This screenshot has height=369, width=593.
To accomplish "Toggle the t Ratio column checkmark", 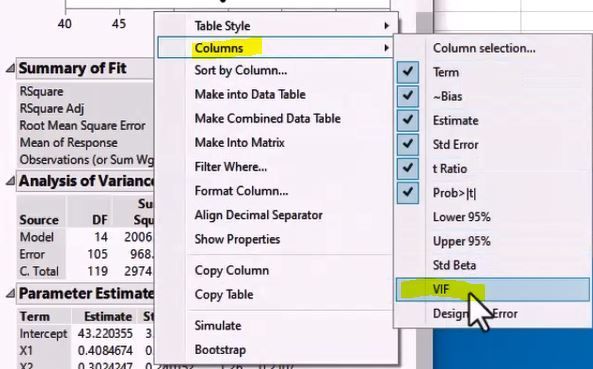I will tap(408, 169).
